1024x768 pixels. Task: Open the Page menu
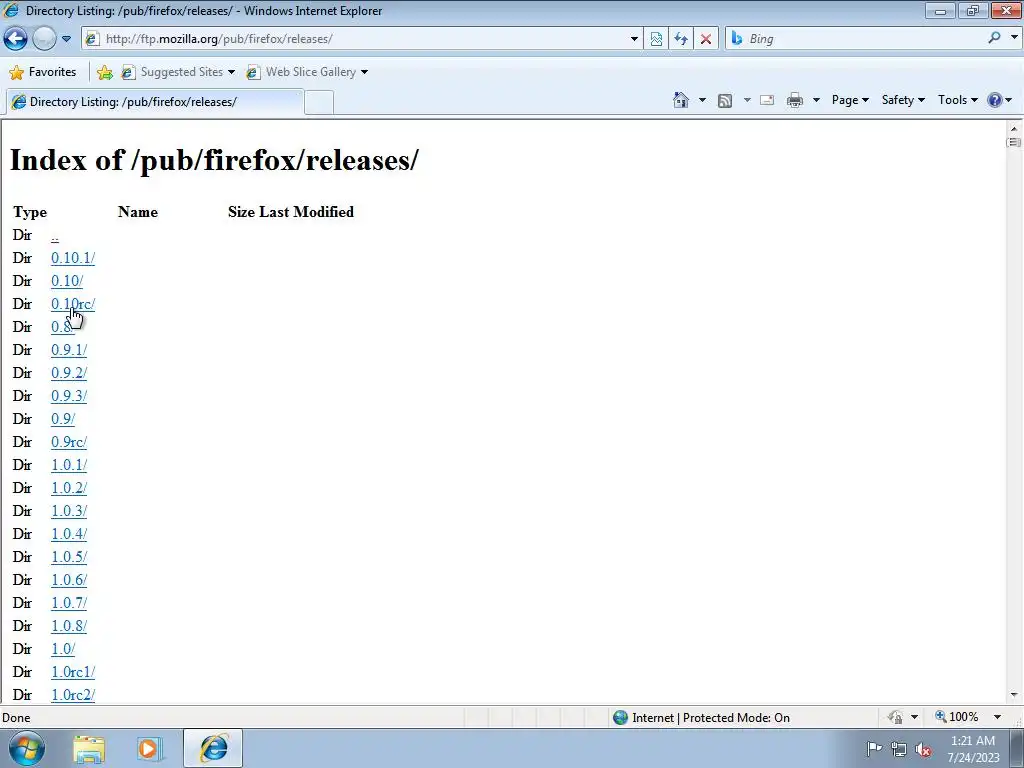coord(850,100)
